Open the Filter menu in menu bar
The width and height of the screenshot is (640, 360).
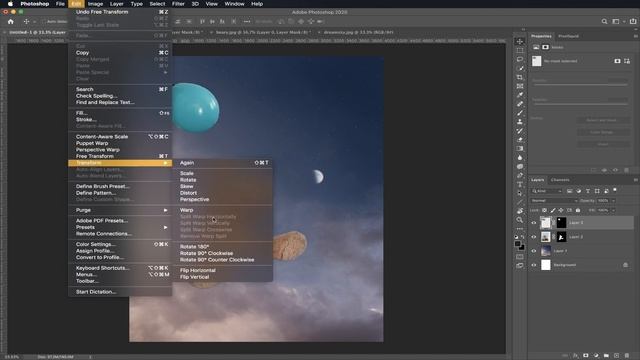click(x=178, y=4)
